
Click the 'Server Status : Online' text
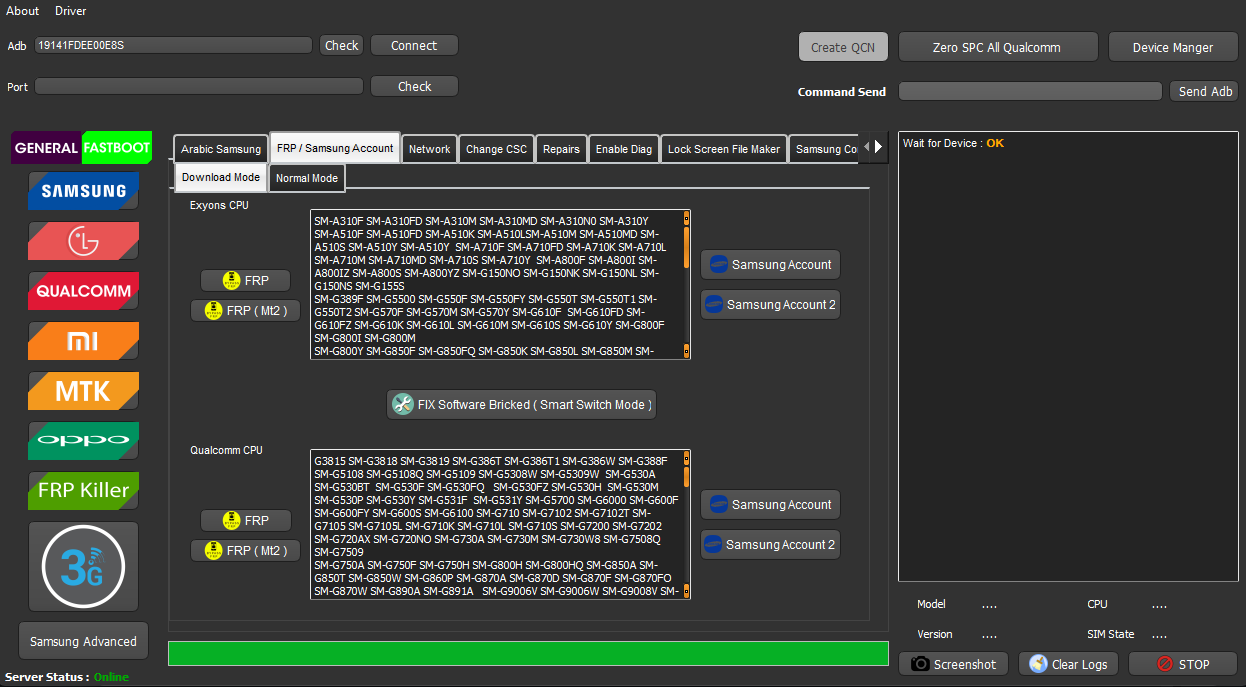click(67, 677)
